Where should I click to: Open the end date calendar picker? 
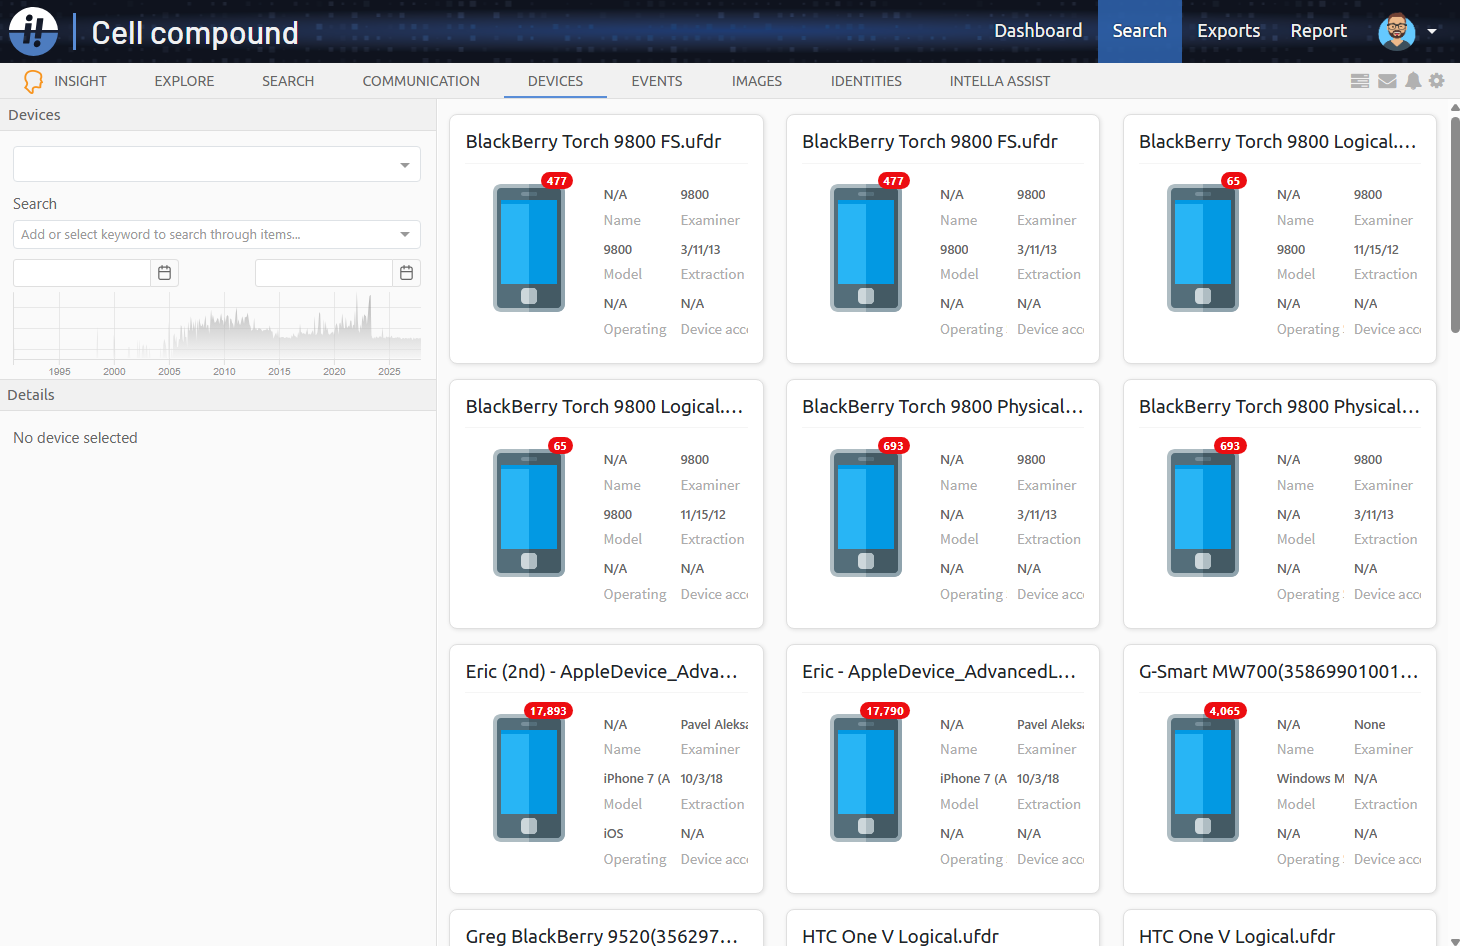pyautogui.click(x=406, y=273)
